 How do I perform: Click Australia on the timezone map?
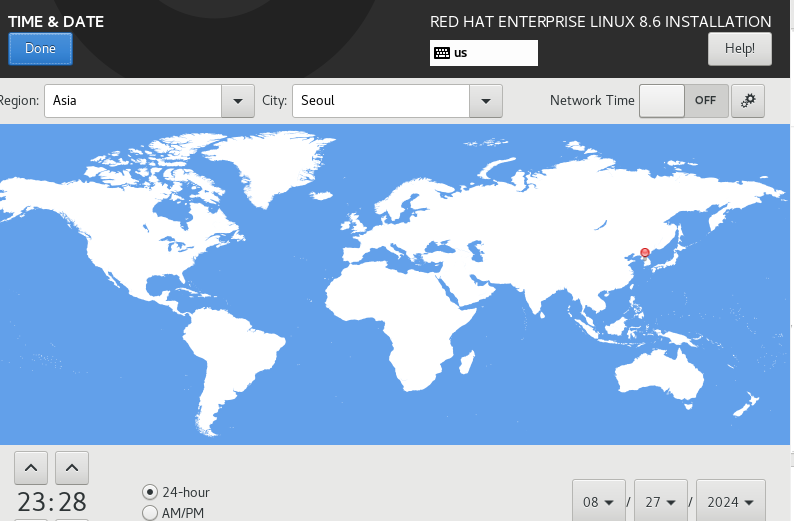coord(658,375)
